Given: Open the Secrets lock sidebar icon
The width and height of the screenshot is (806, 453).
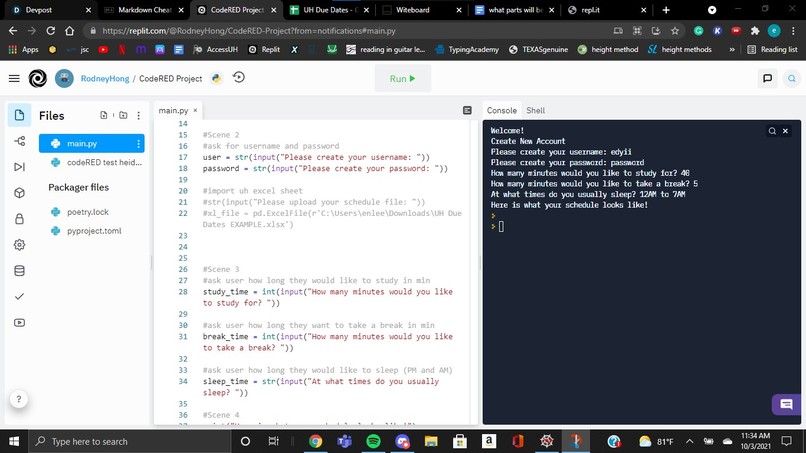Looking at the screenshot, I should [20, 219].
